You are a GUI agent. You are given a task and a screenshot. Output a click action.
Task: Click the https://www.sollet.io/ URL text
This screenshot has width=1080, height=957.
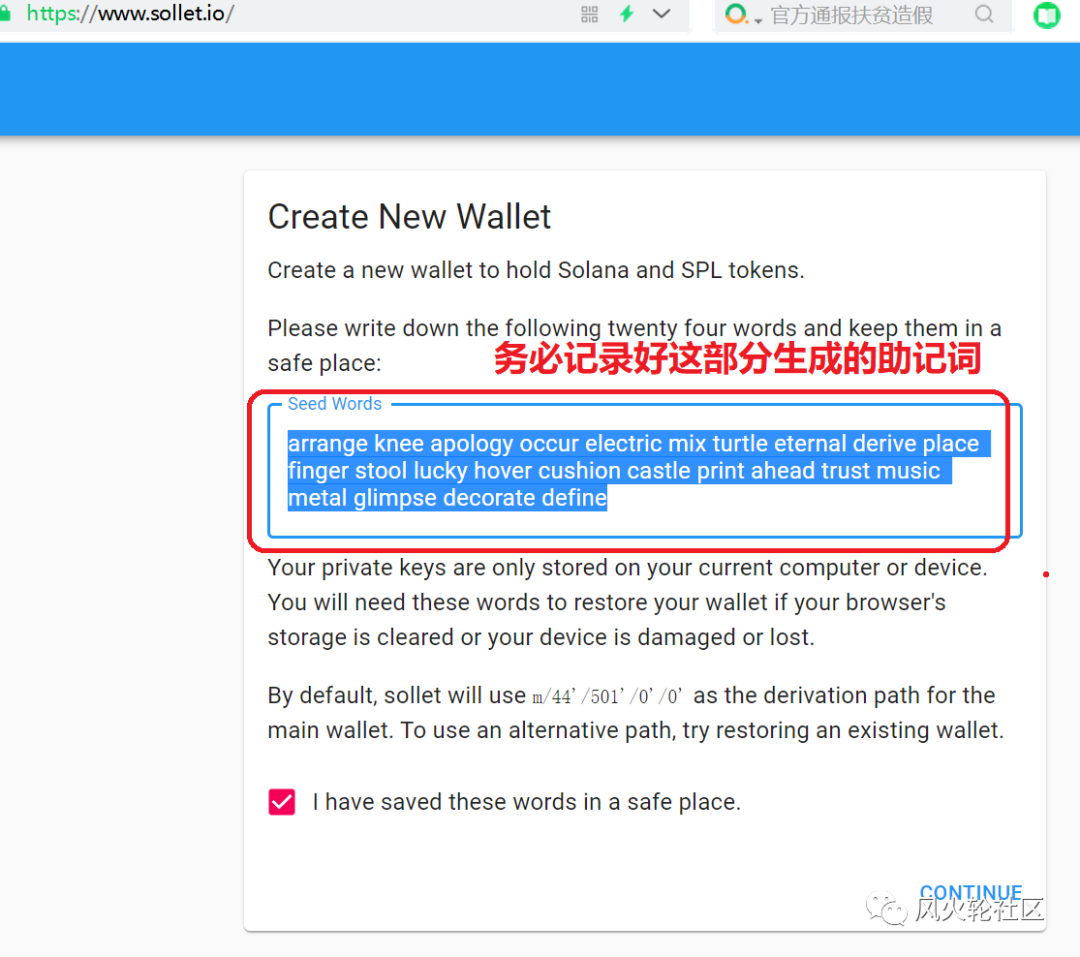click(x=130, y=13)
